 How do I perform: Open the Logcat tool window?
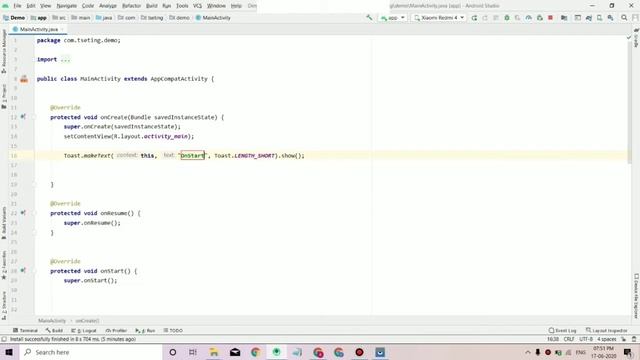coord(84,330)
